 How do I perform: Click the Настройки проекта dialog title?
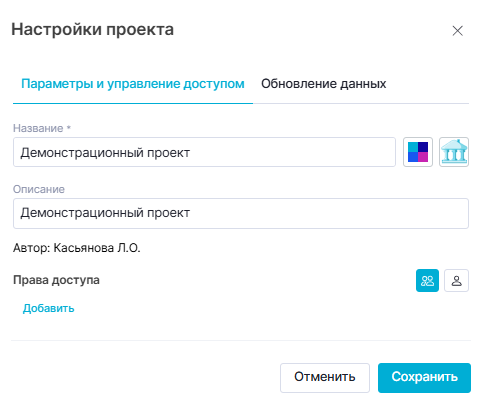(x=93, y=30)
